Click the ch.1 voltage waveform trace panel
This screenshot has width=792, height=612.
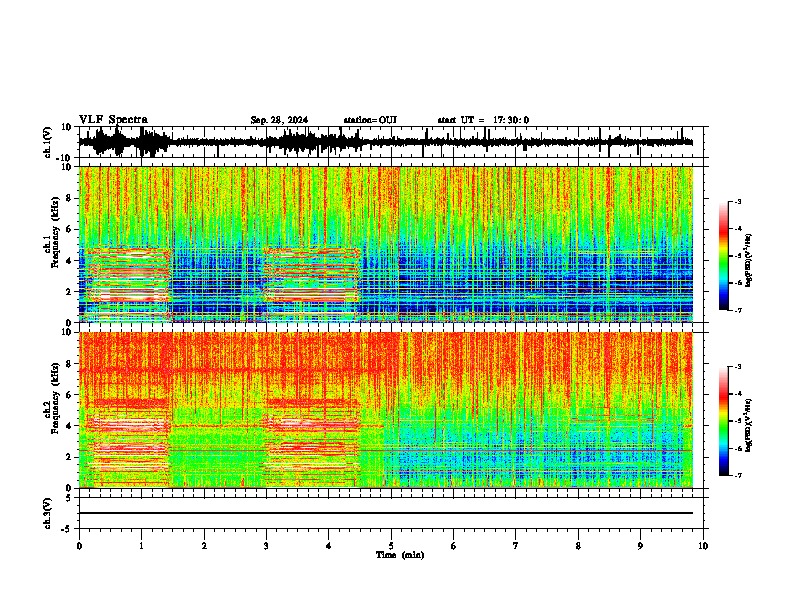point(393,142)
